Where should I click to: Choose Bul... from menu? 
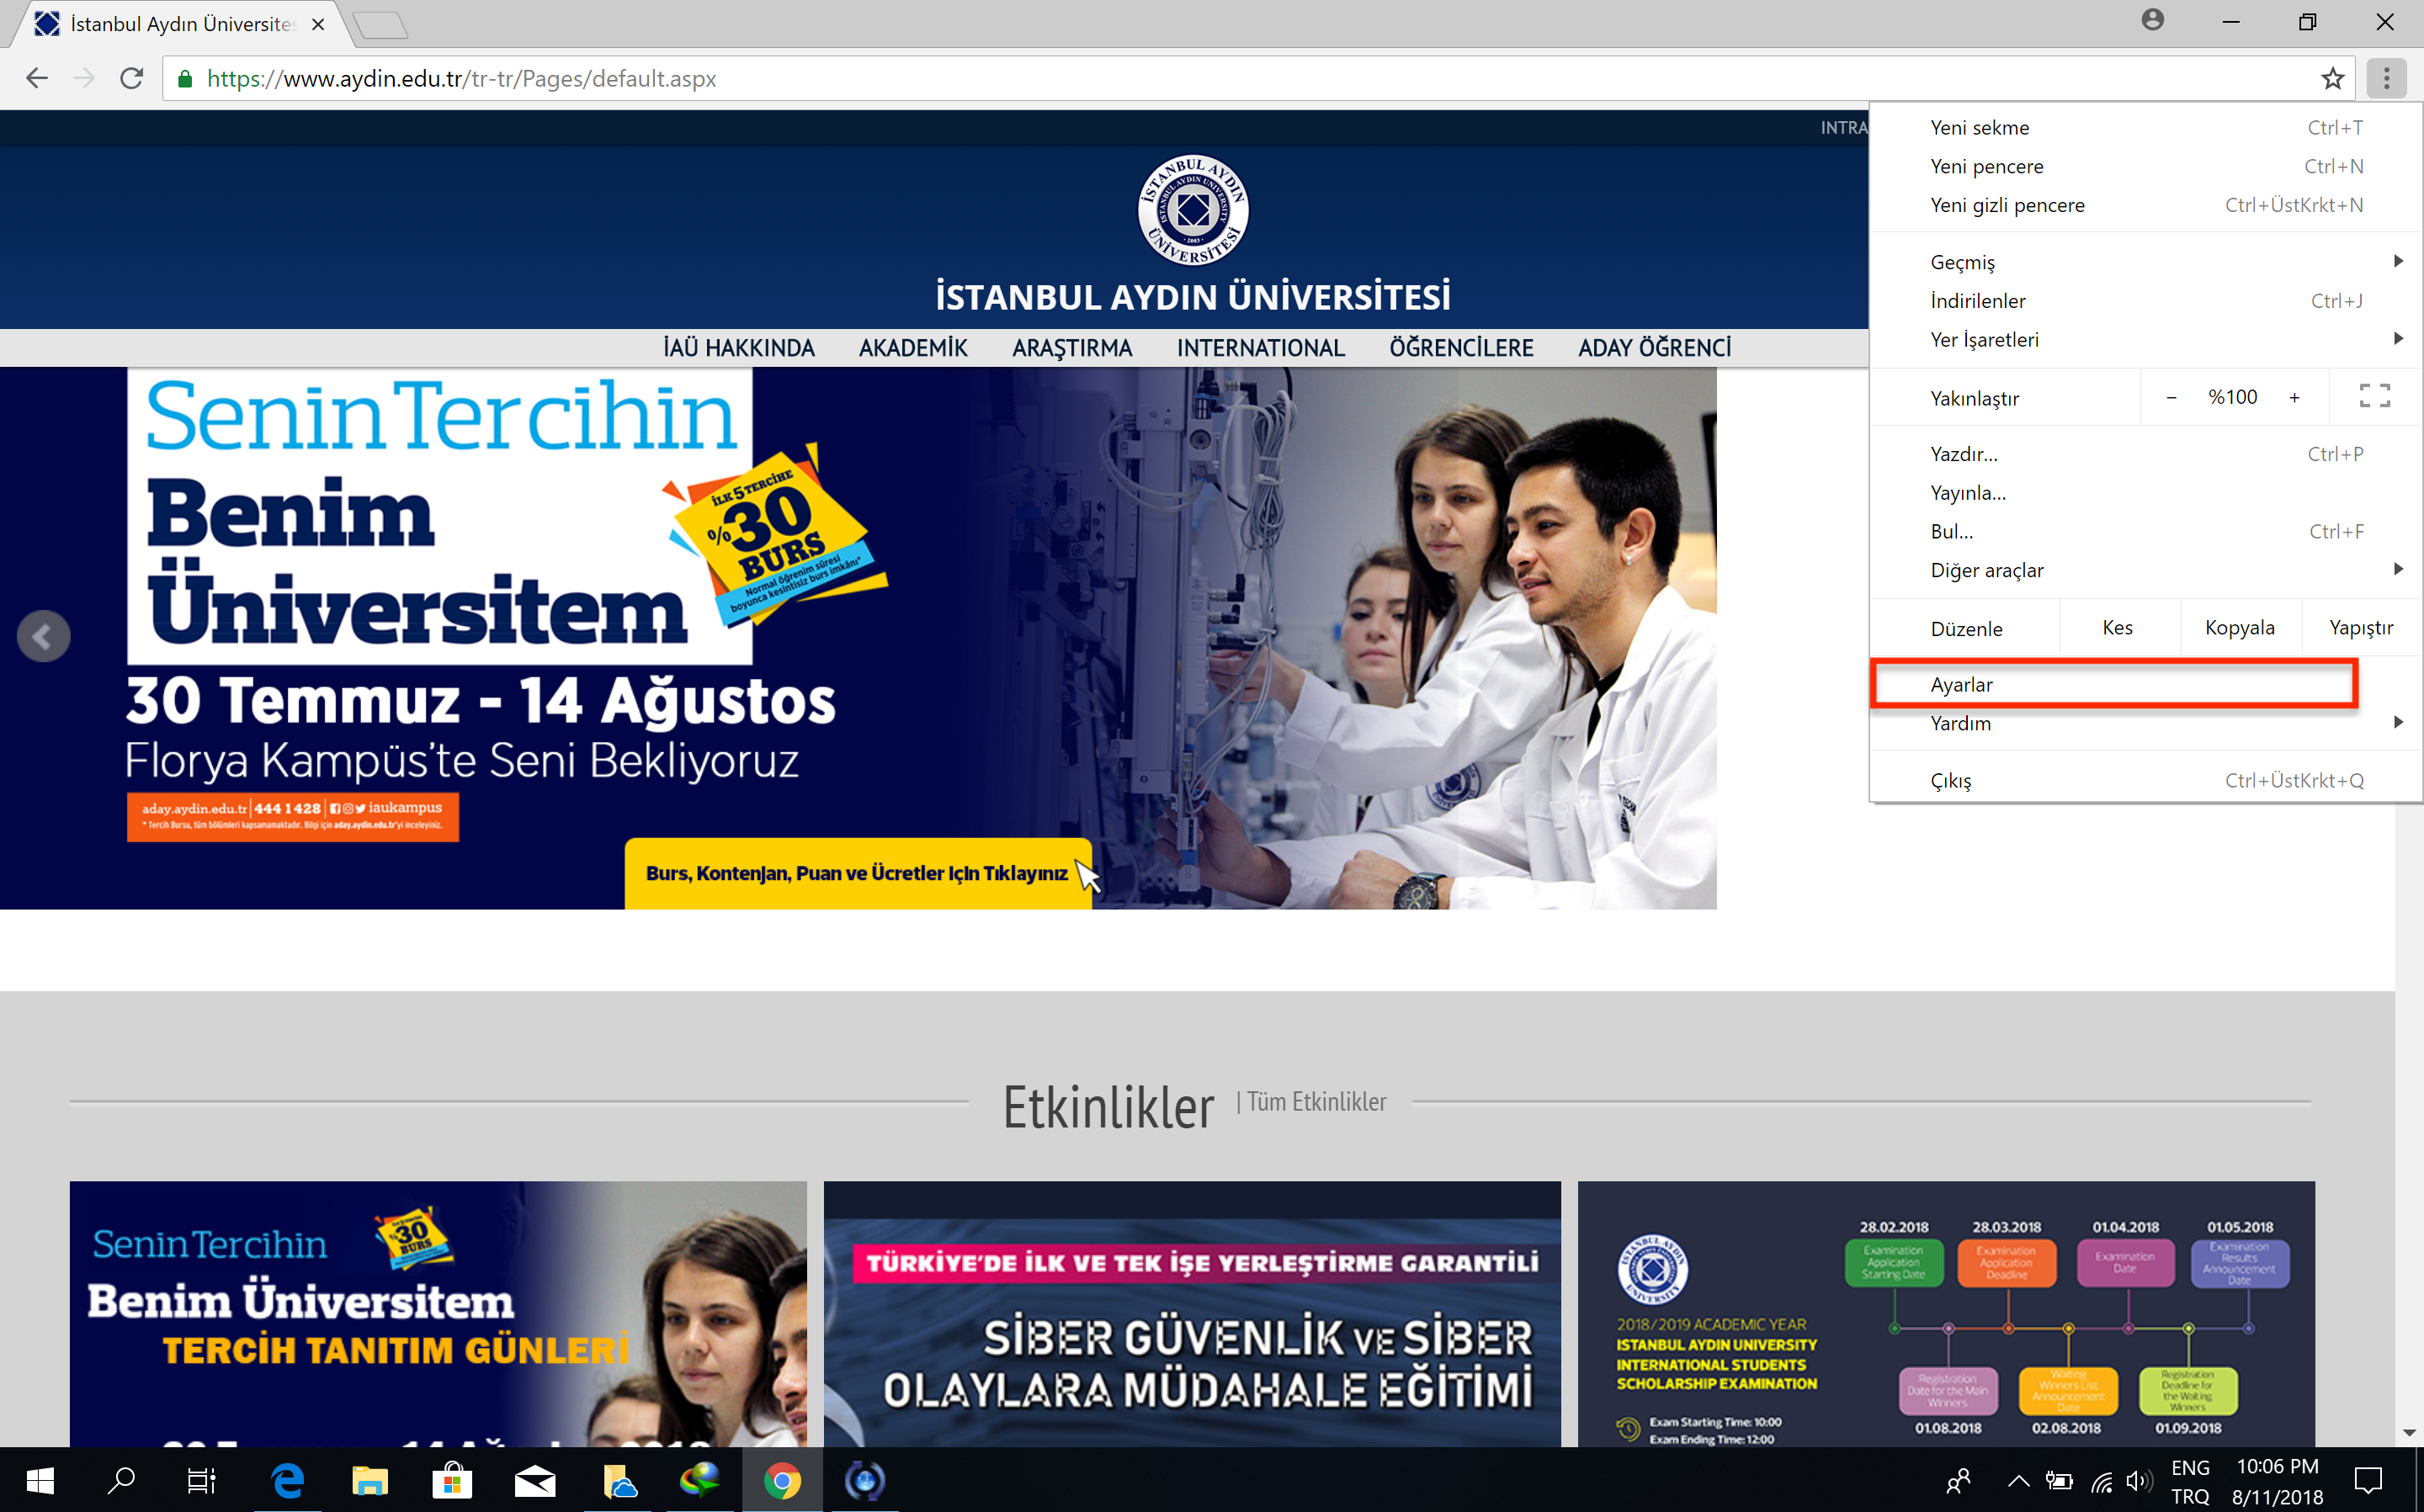[x=2145, y=532]
